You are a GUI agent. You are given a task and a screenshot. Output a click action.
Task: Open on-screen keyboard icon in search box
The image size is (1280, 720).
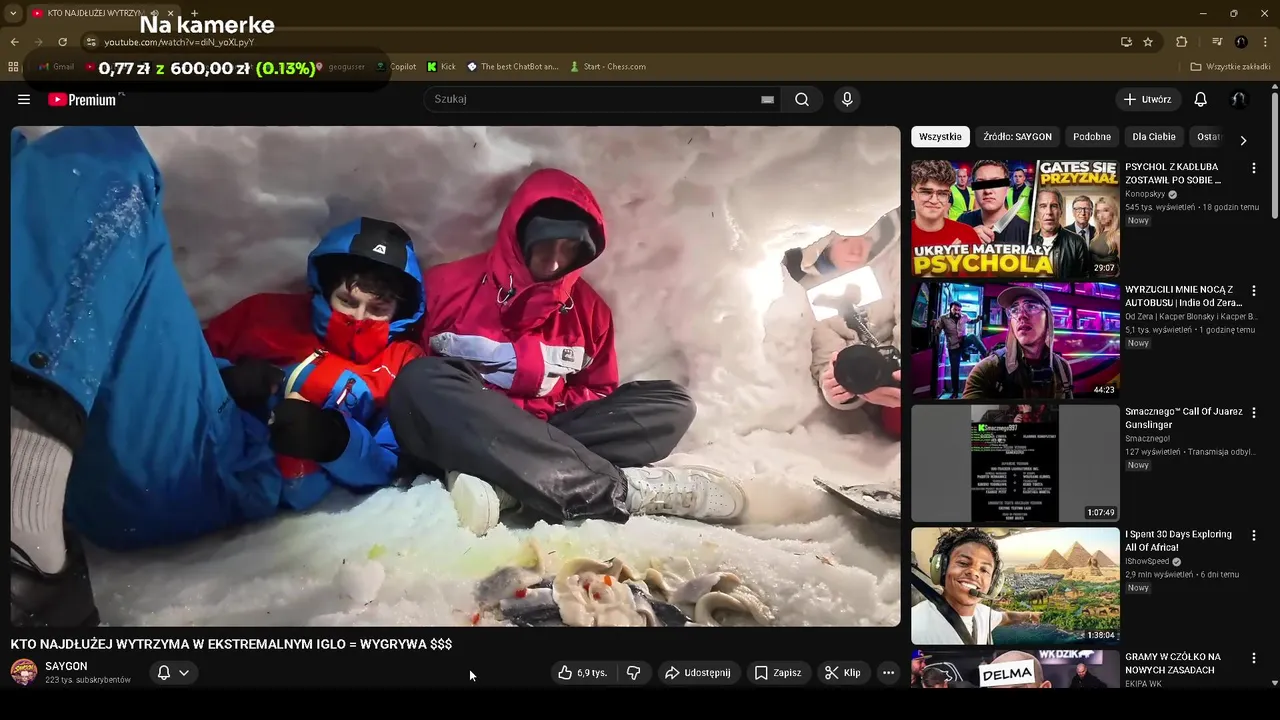click(x=767, y=99)
